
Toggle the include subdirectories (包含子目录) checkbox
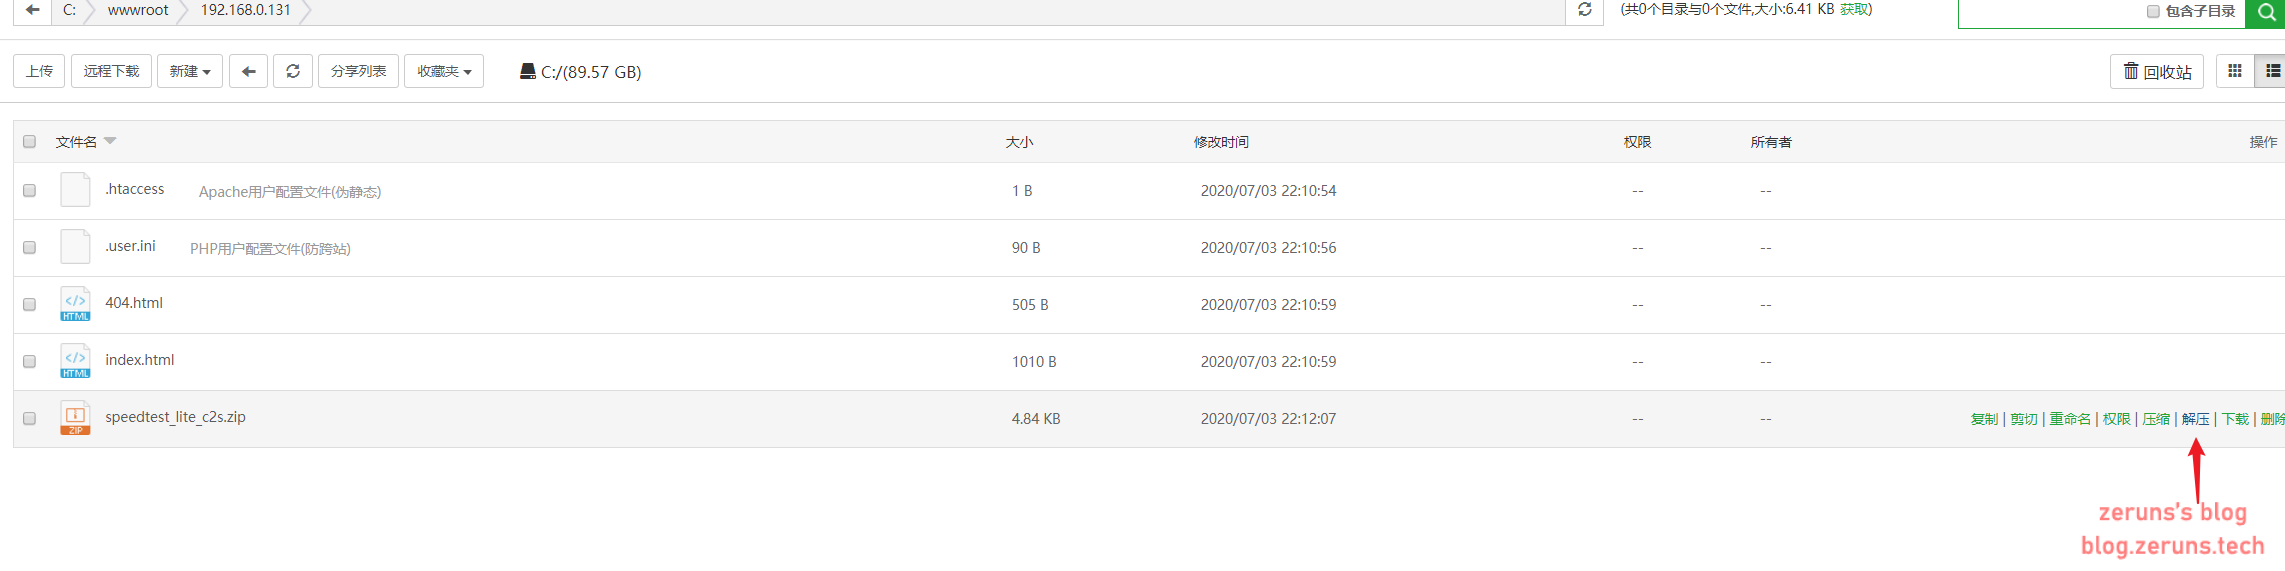[2153, 12]
